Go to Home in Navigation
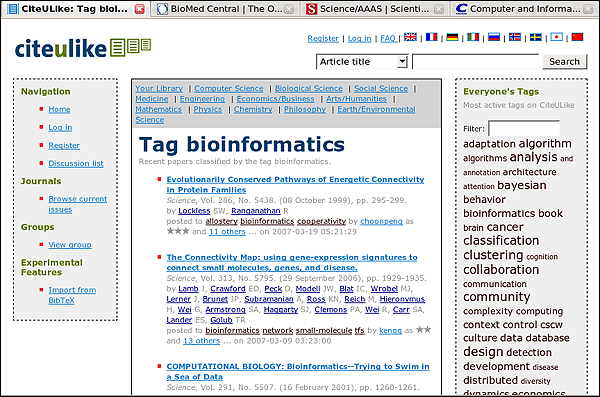Image resolution: width=600 pixels, height=397 pixels. pos(59,109)
